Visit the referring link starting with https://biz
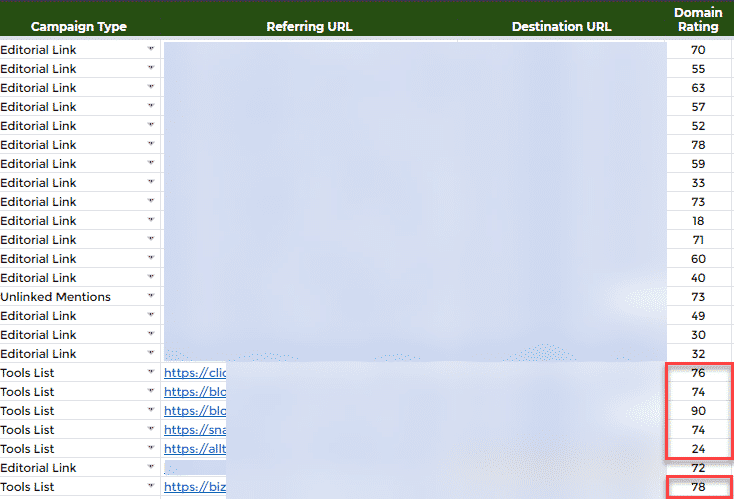This screenshot has height=499, width=734. (x=195, y=487)
